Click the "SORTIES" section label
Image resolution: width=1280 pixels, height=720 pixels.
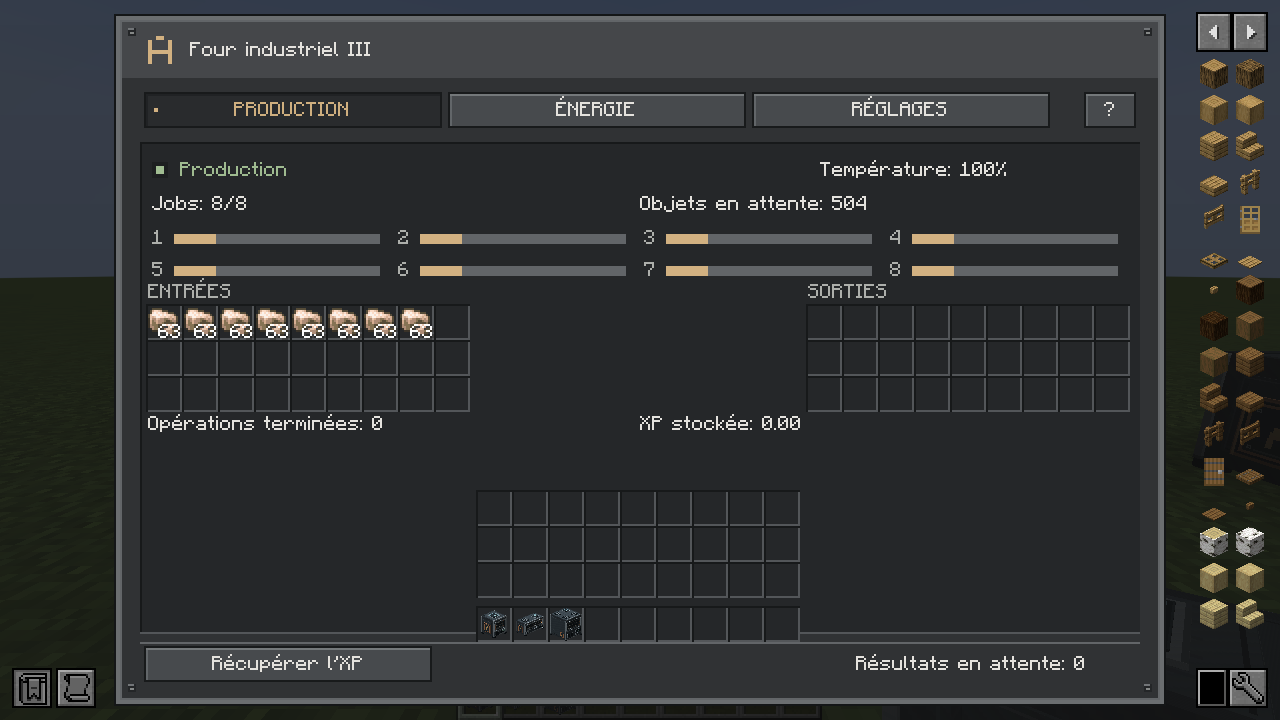(x=847, y=291)
